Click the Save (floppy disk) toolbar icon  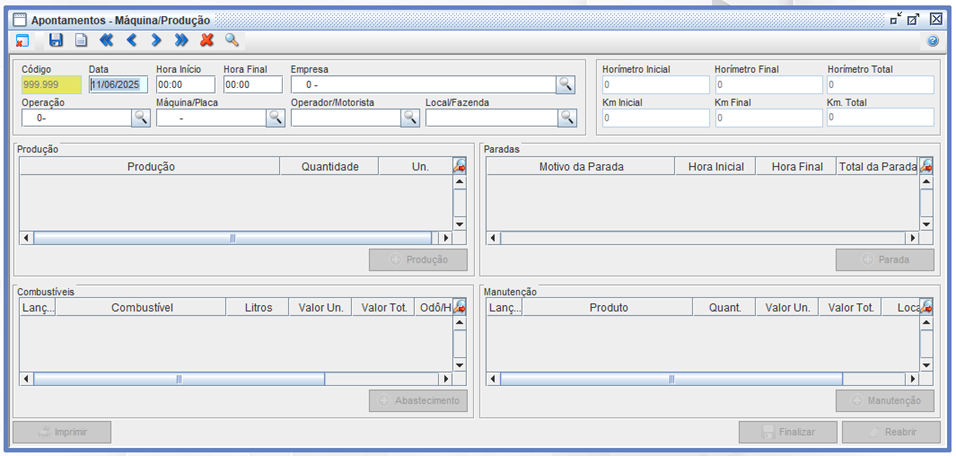56,40
